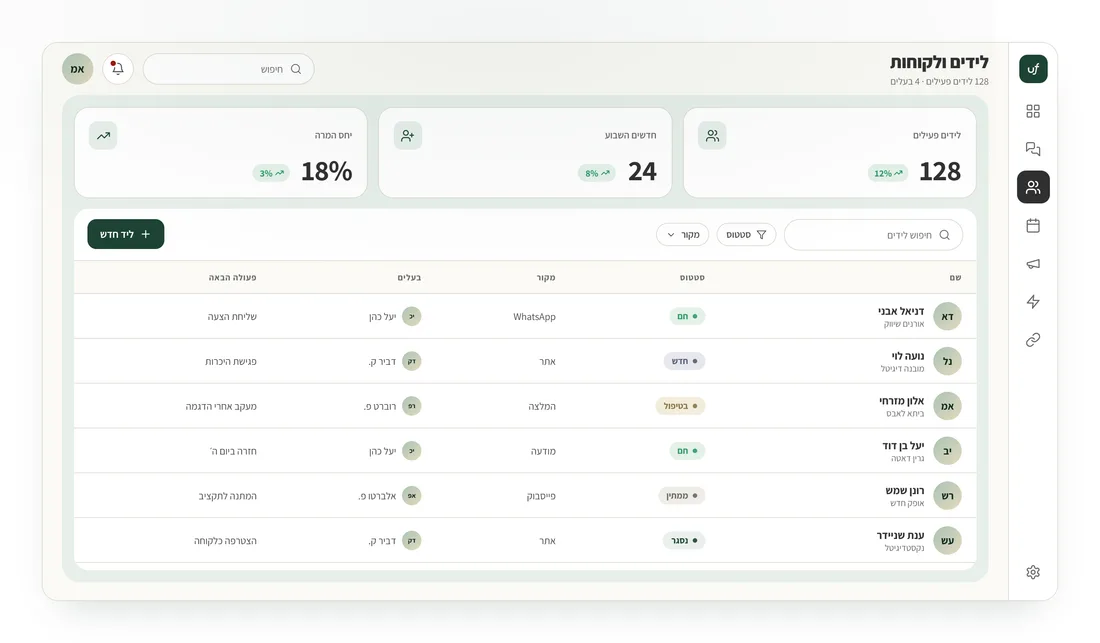The width and height of the screenshot is (1100, 643).
Task: Click the 3% growth badge
Action: (271, 173)
